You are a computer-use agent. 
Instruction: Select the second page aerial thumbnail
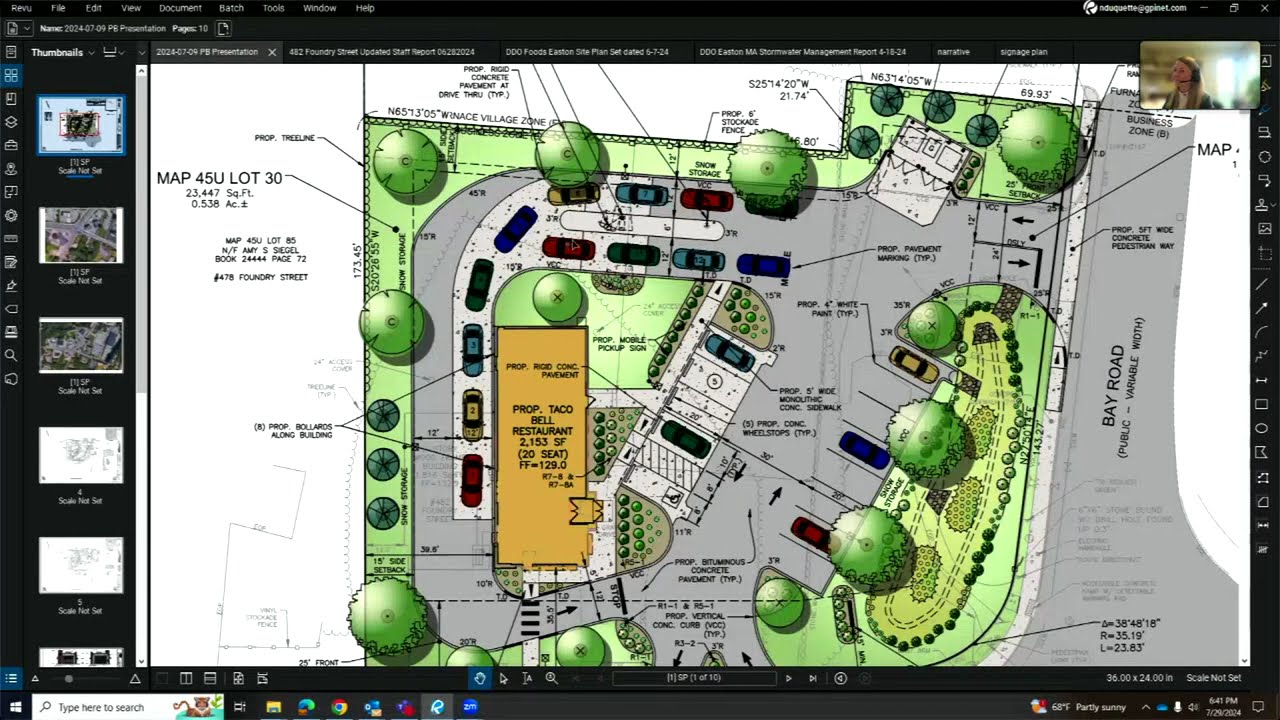pos(81,235)
